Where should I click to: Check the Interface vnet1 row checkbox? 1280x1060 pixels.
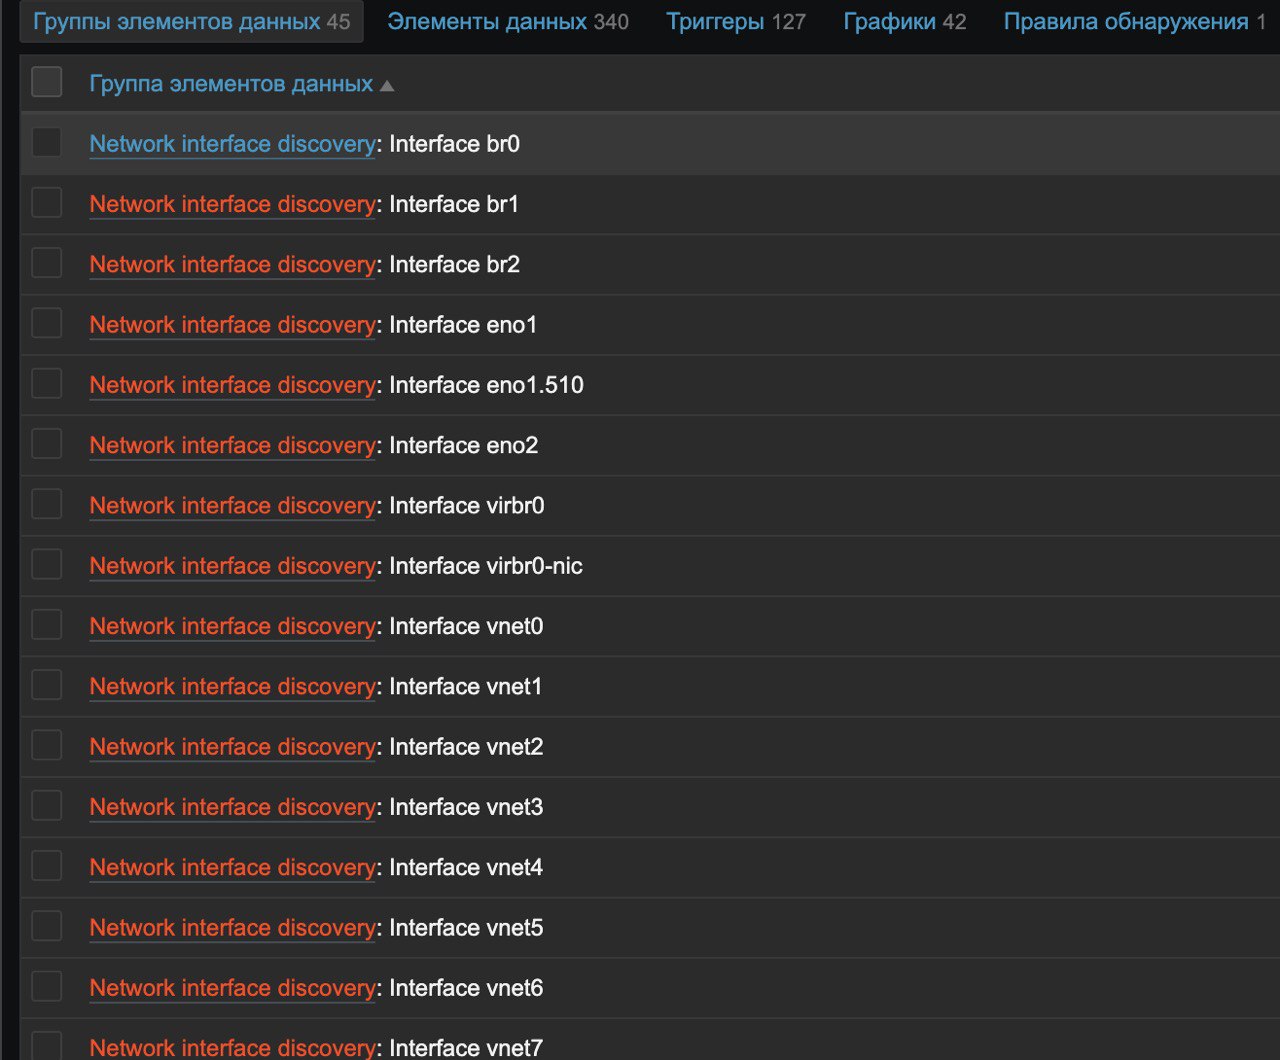[47, 684]
